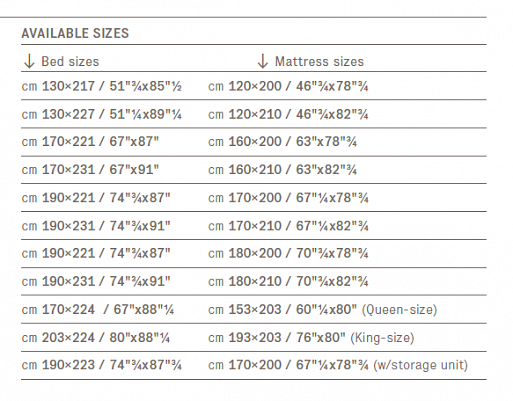Click the w/storage unit mattress entry
The height and width of the screenshot is (401, 513).
(338, 365)
